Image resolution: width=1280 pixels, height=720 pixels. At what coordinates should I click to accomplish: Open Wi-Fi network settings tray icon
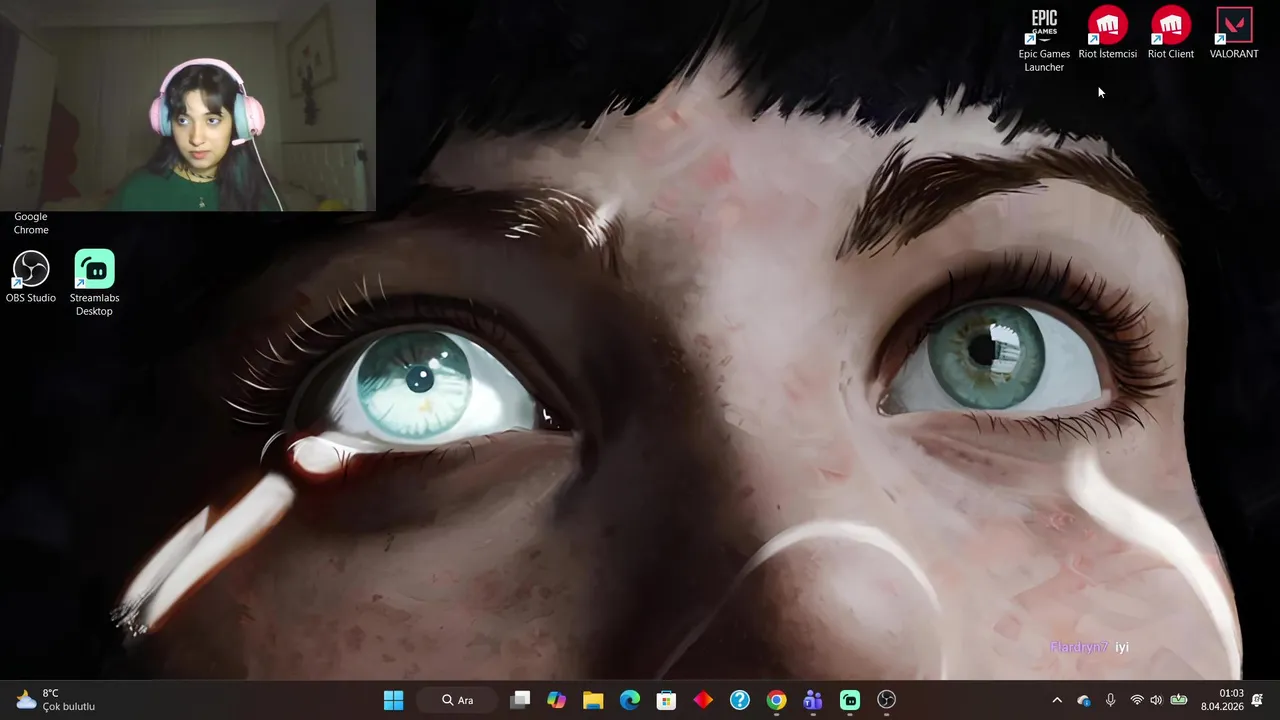pyautogui.click(x=1136, y=700)
